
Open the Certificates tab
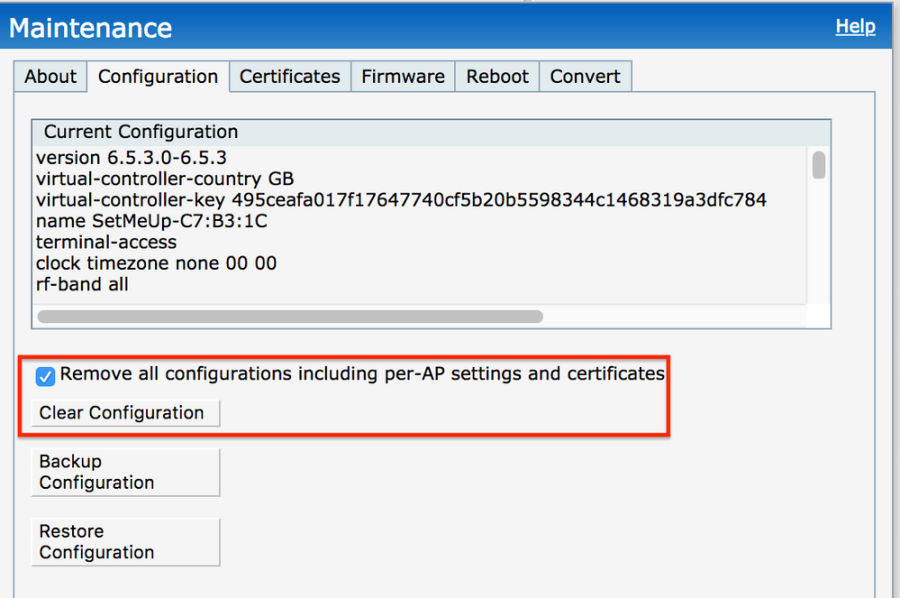[x=290, y=77]
